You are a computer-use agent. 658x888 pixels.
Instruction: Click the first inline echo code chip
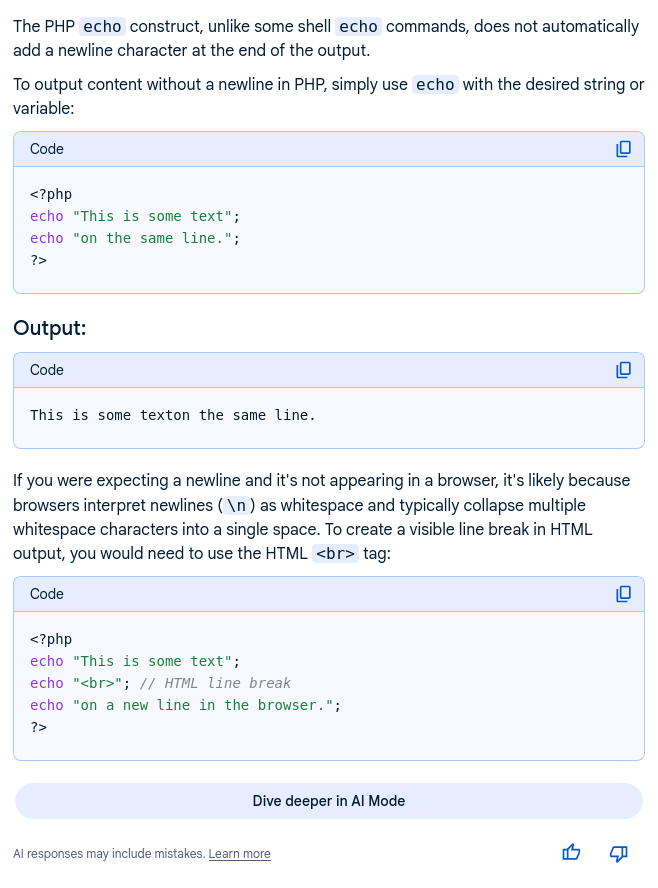[103, 27]
